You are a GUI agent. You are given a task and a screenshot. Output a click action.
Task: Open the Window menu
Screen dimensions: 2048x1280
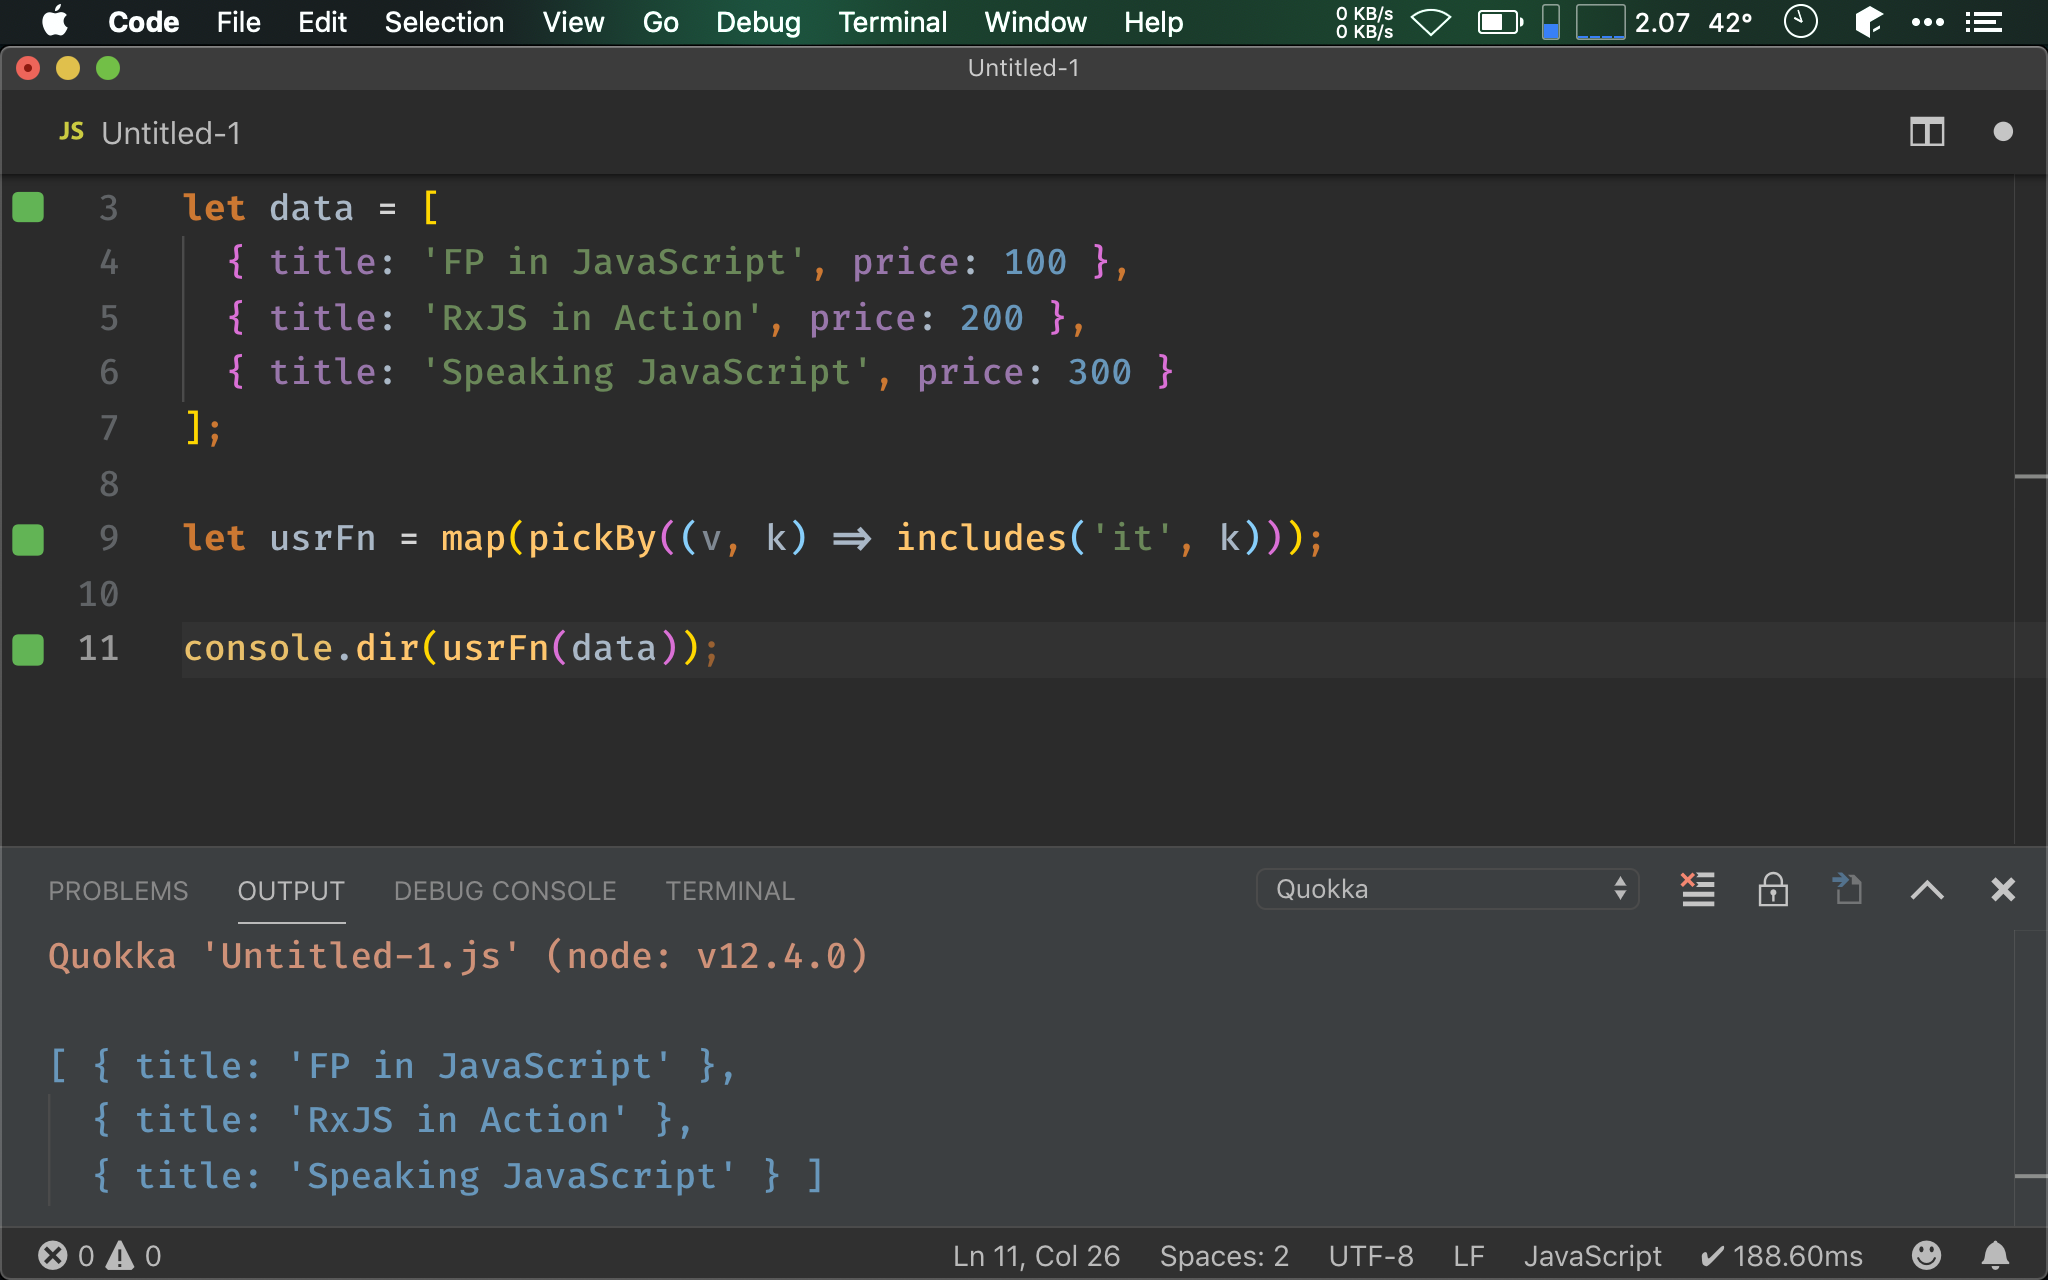click(1035, 22)
